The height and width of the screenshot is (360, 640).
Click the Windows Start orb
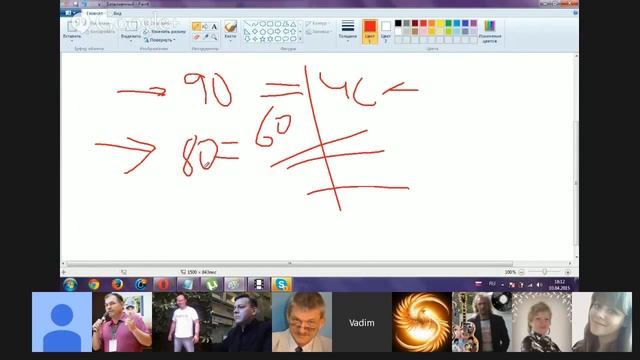(x=70, y=284)
